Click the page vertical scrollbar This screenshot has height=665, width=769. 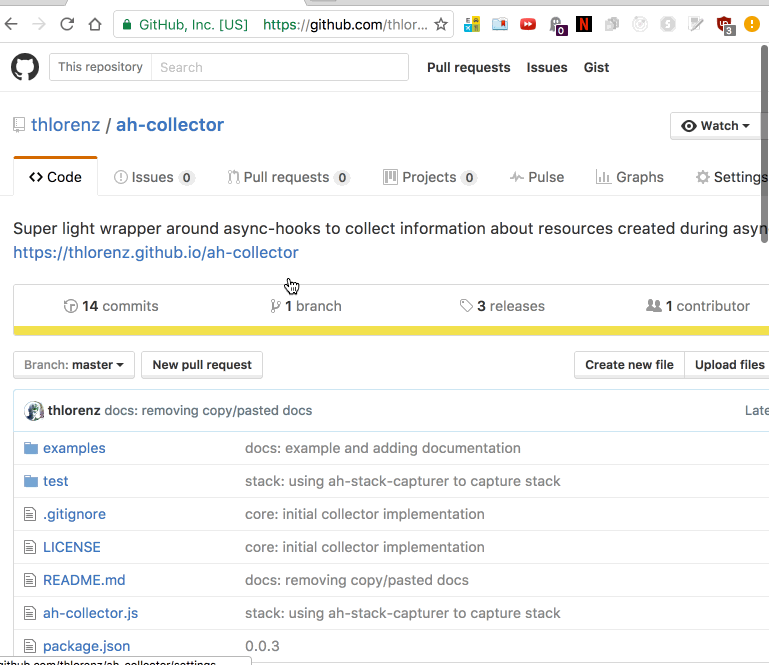tap(765, 144)
